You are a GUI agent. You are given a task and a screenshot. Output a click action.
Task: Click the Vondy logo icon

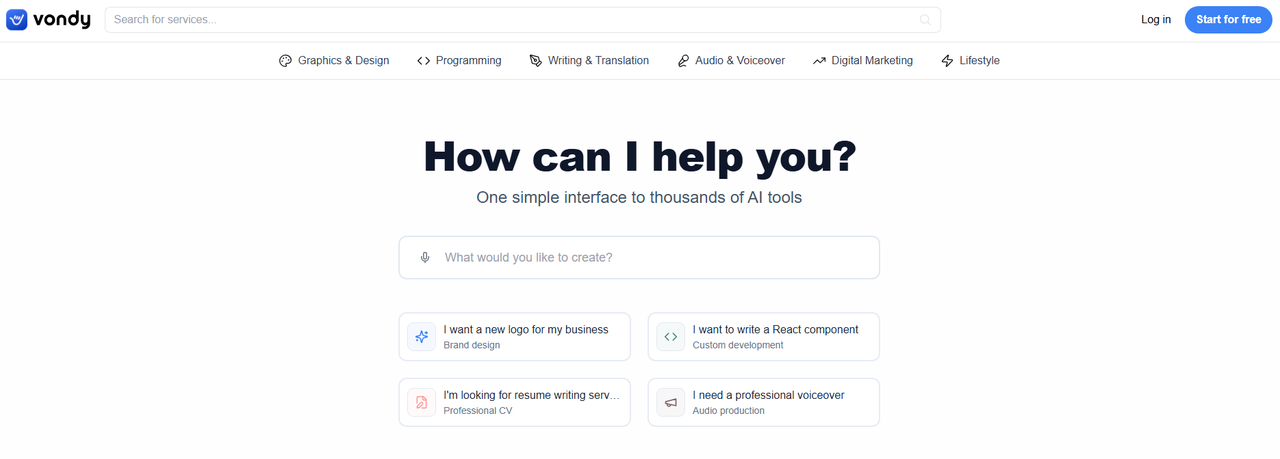pos(17,20)
